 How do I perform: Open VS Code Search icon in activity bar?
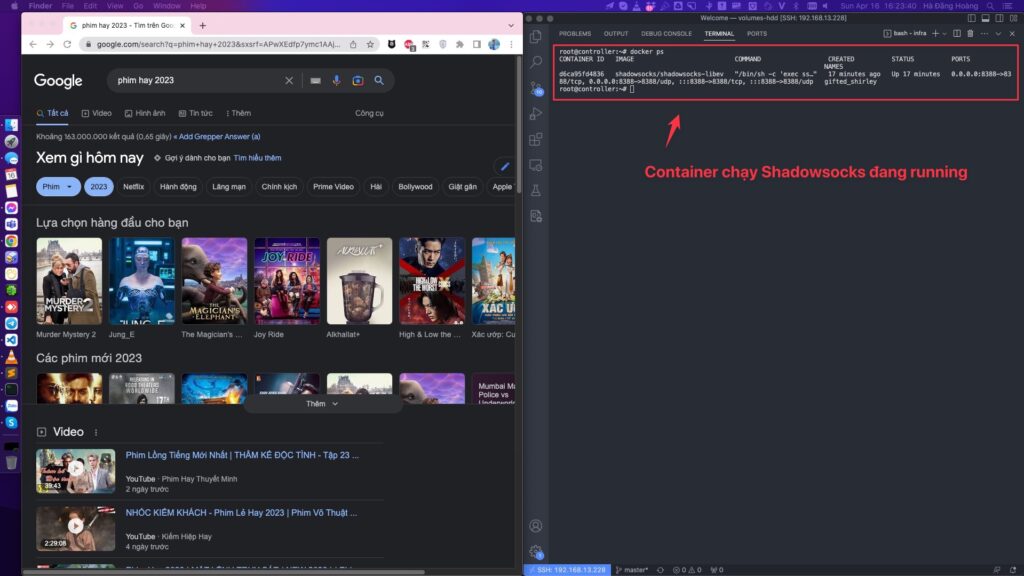[x=536, y=62]
